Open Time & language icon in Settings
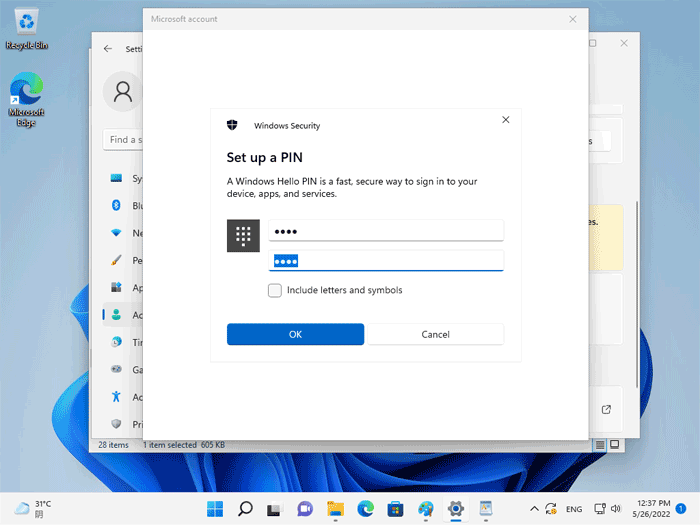 [116, 342]
